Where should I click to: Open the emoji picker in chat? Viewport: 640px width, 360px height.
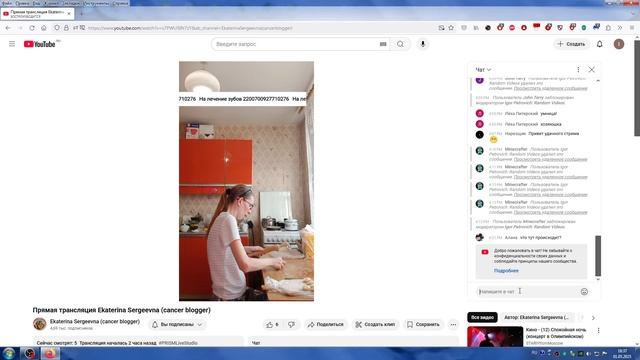pos(584,291)
